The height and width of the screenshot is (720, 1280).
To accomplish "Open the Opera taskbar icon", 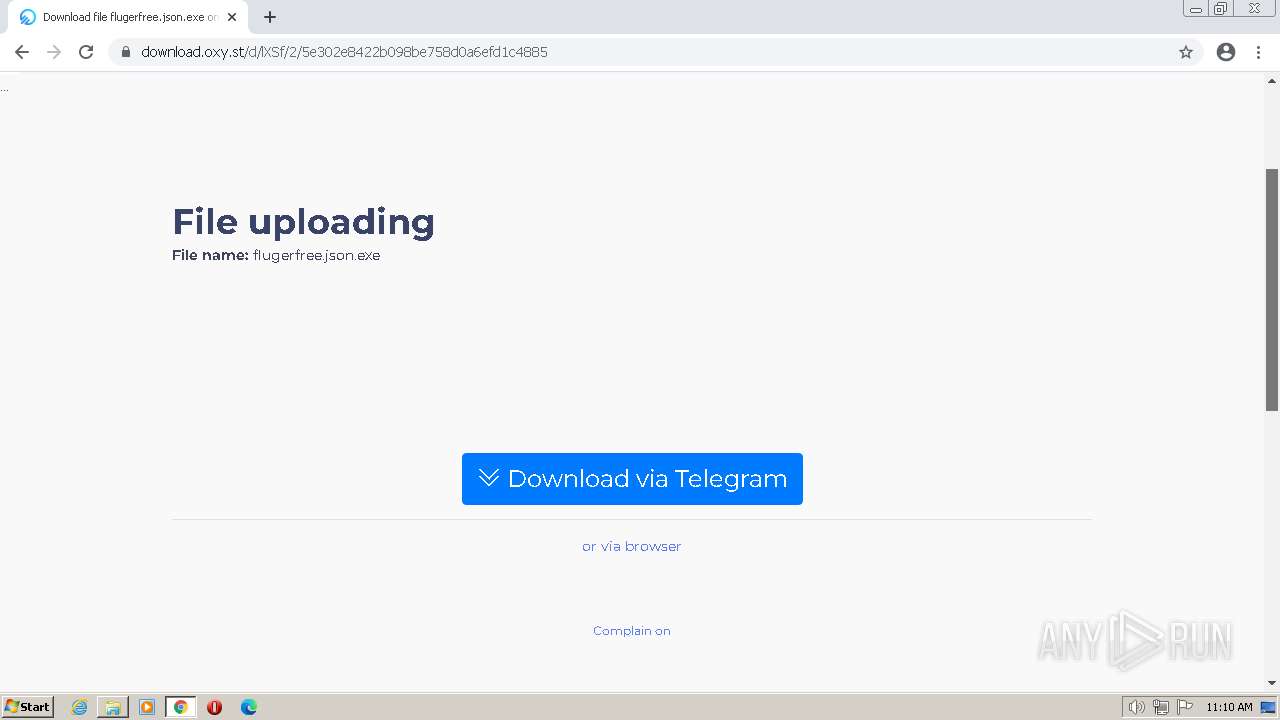I will pyautogui.click(x=214, y=707).
